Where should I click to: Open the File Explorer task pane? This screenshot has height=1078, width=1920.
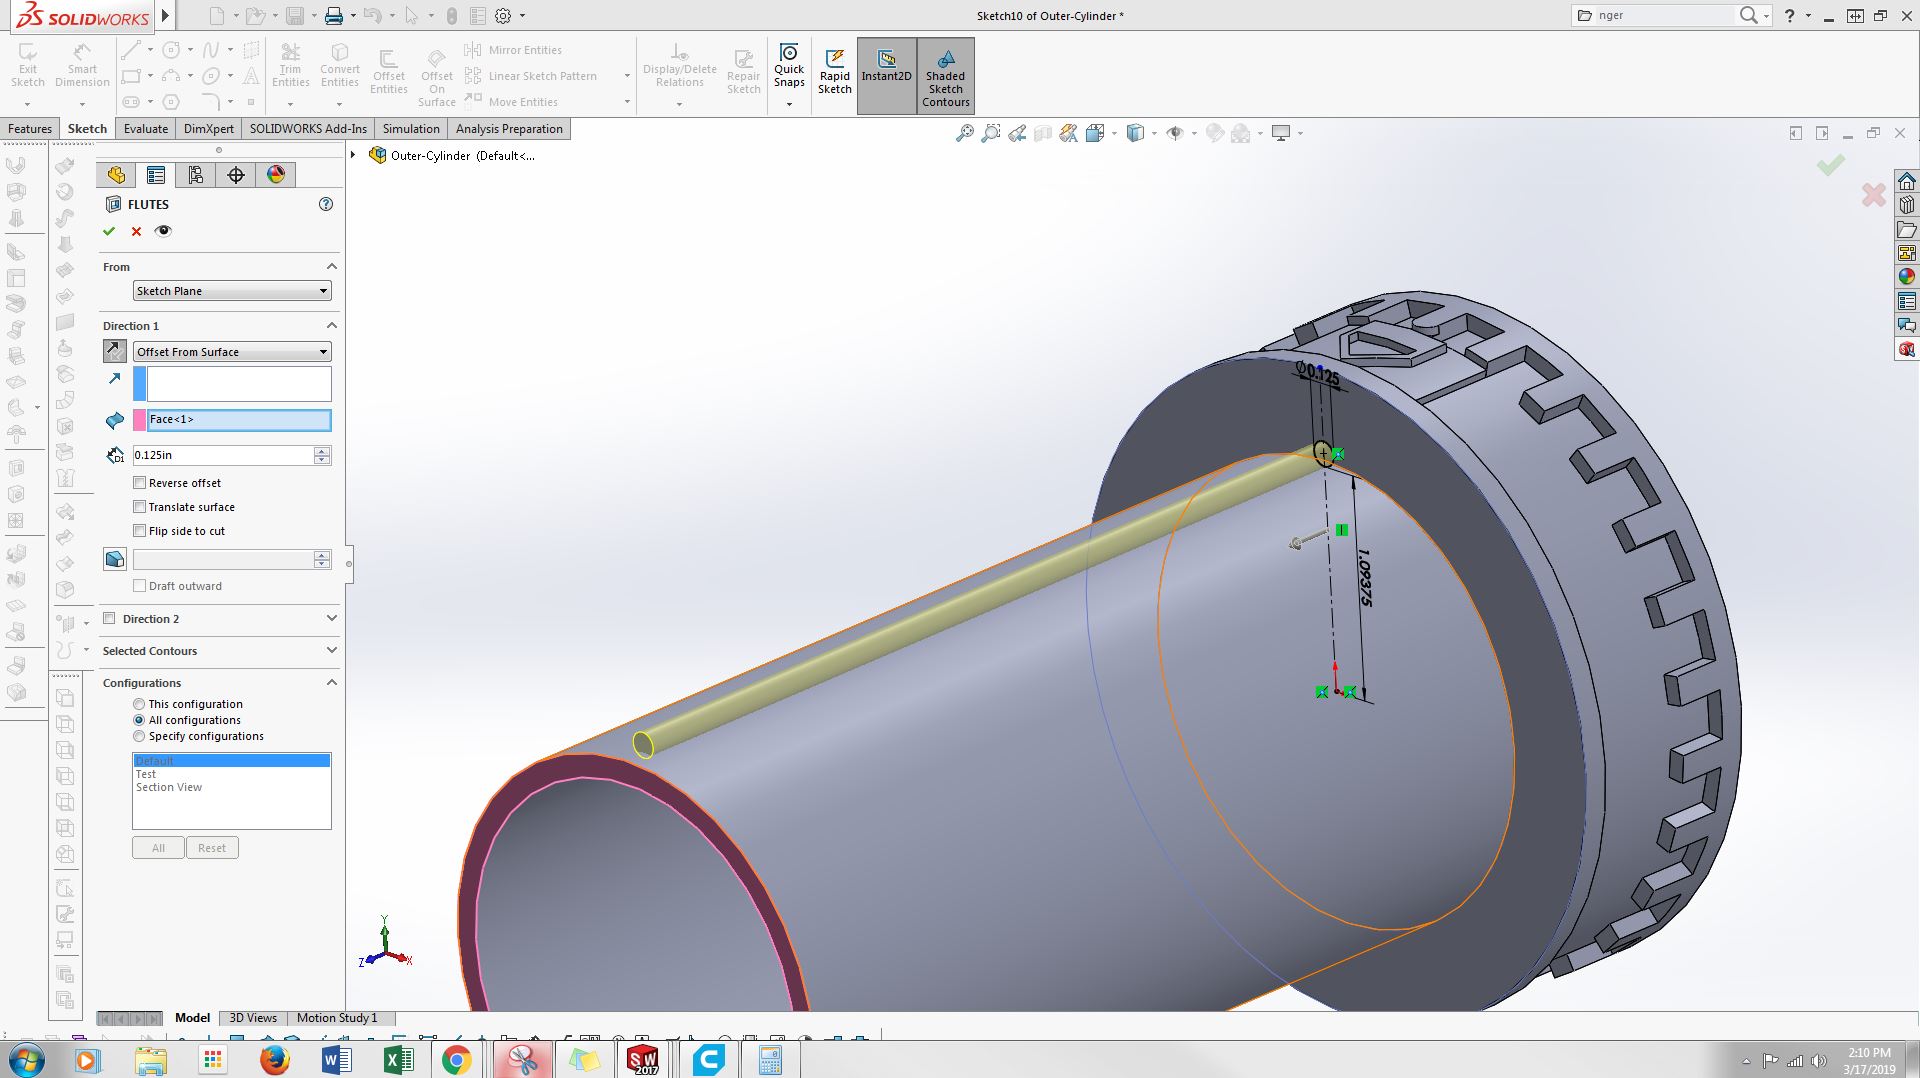1906,229
